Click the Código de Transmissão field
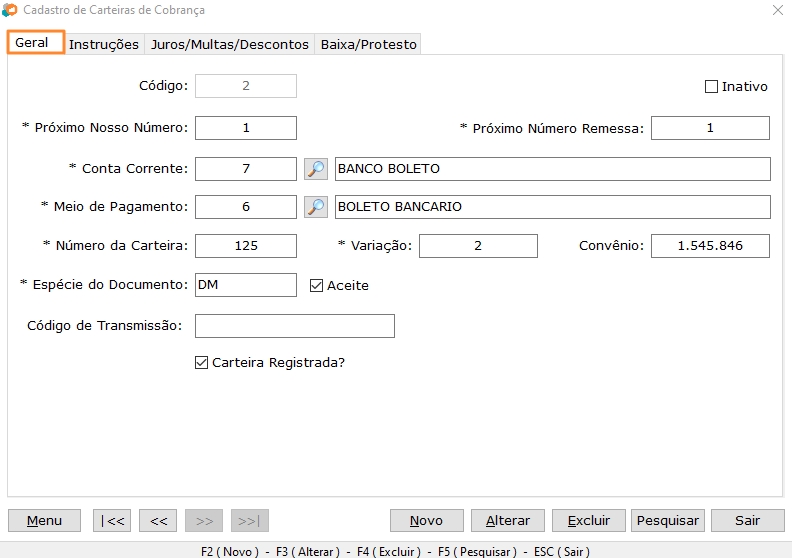This screenshot has width=792, height=558. coord(294,326)
